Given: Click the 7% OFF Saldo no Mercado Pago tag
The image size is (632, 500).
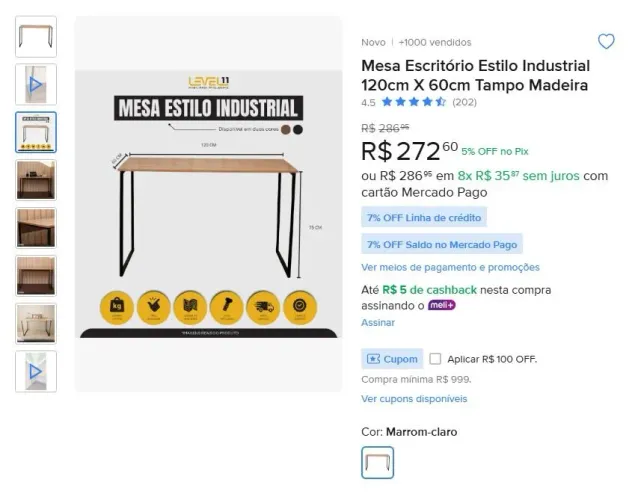Looking at the screenshot, I should tap(442, 244).
